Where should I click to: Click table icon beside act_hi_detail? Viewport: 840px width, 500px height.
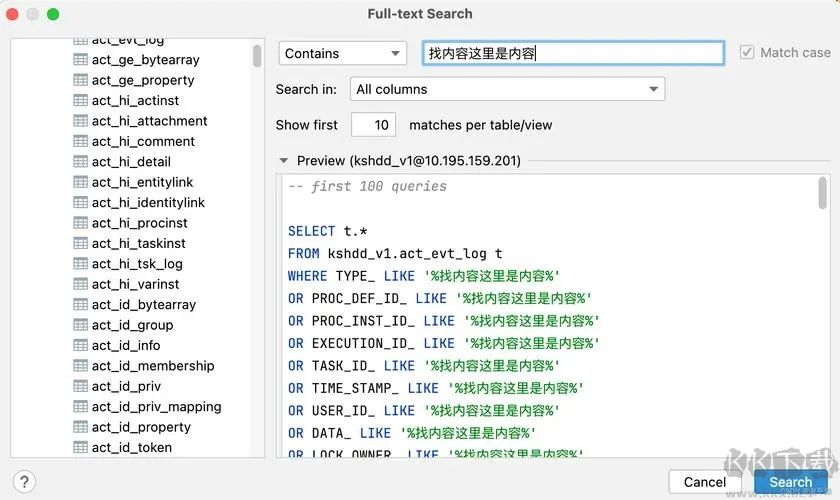point(80,161)
